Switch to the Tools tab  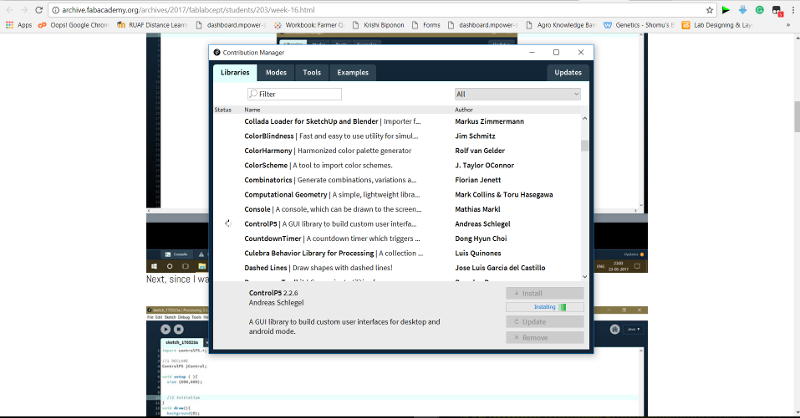click(x=312, y=72)
